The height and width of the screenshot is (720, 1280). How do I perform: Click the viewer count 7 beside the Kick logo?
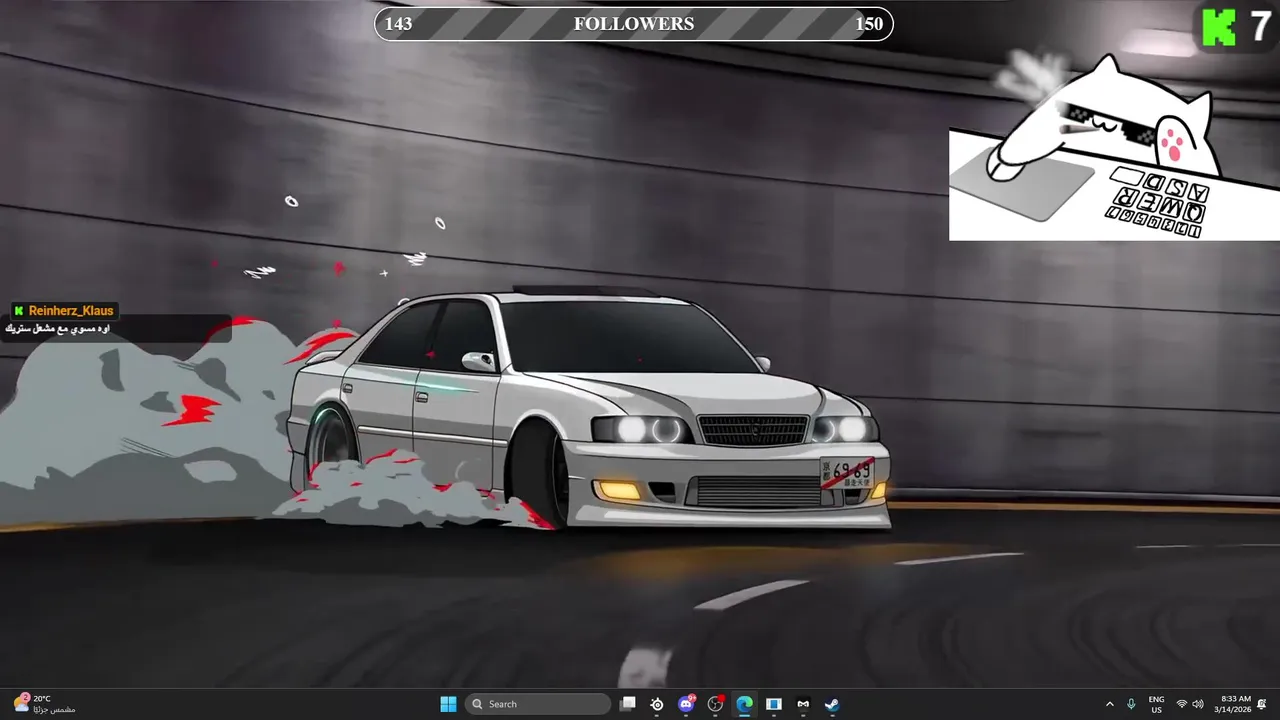1260,27
